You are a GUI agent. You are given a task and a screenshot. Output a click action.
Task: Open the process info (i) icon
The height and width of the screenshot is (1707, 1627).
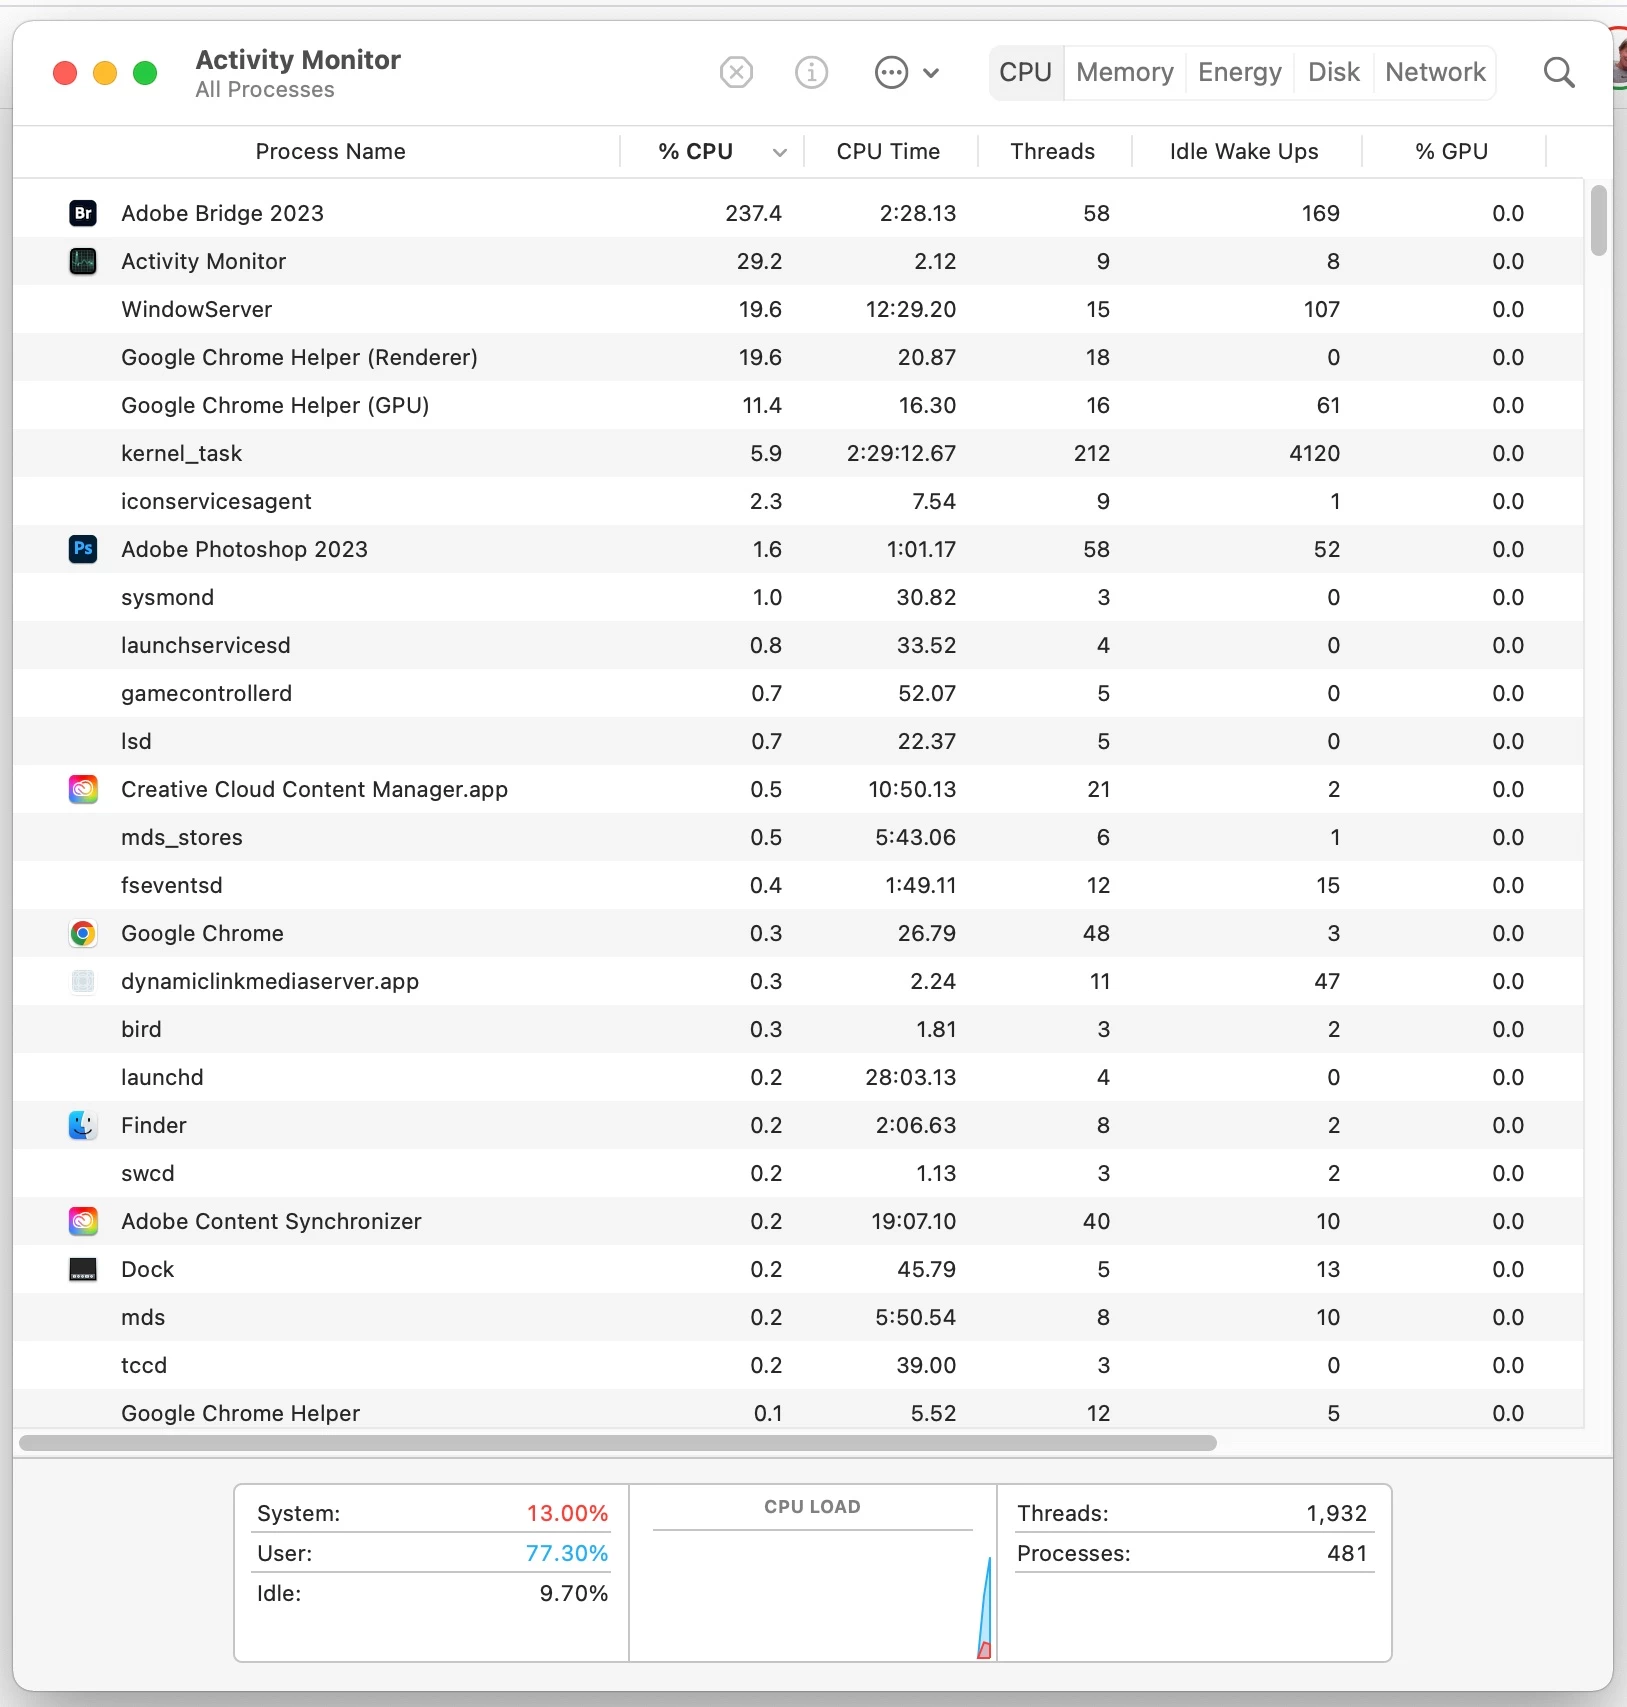click(811, 72)
